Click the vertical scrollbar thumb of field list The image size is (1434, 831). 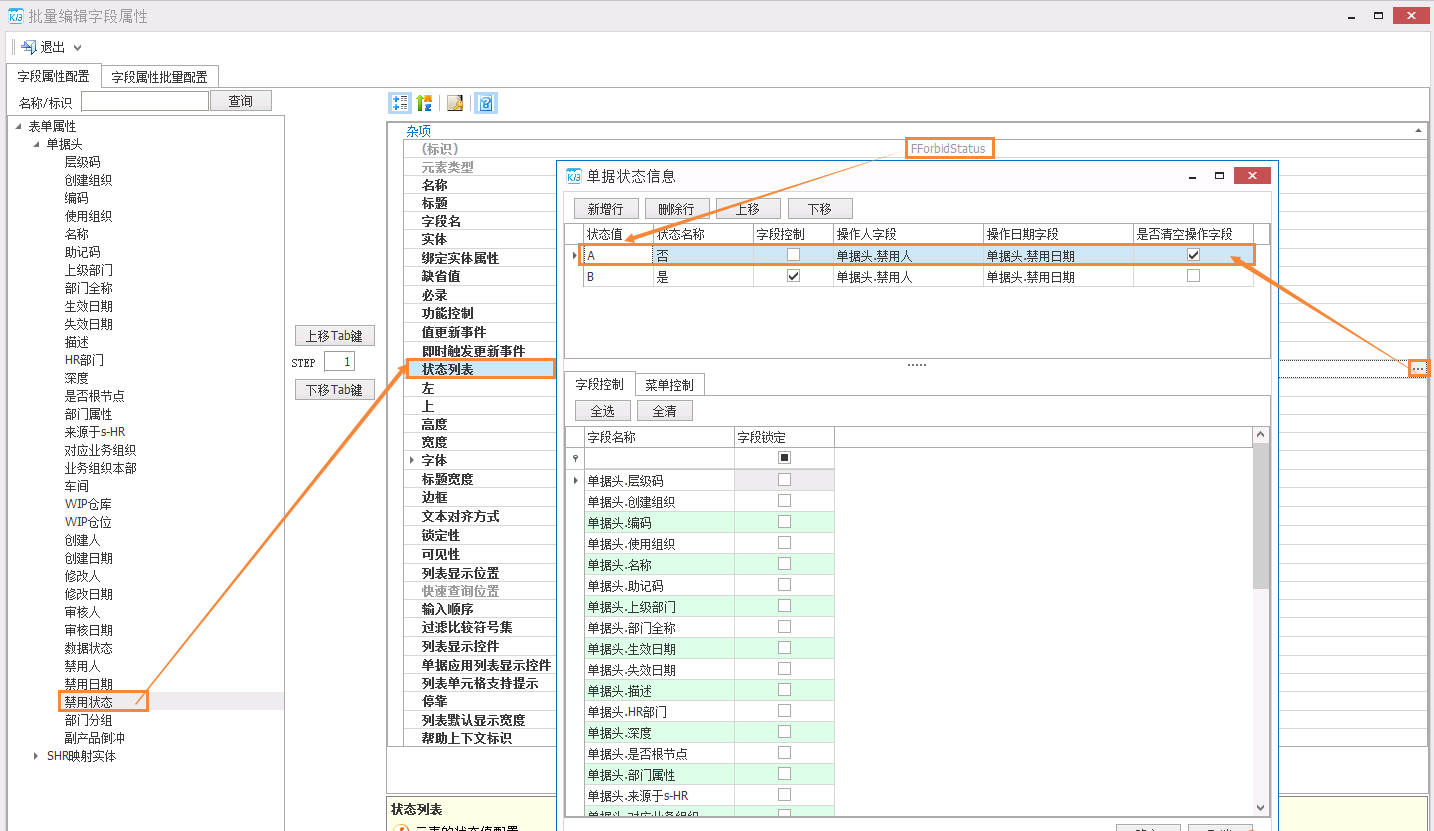pos(1260,517)
